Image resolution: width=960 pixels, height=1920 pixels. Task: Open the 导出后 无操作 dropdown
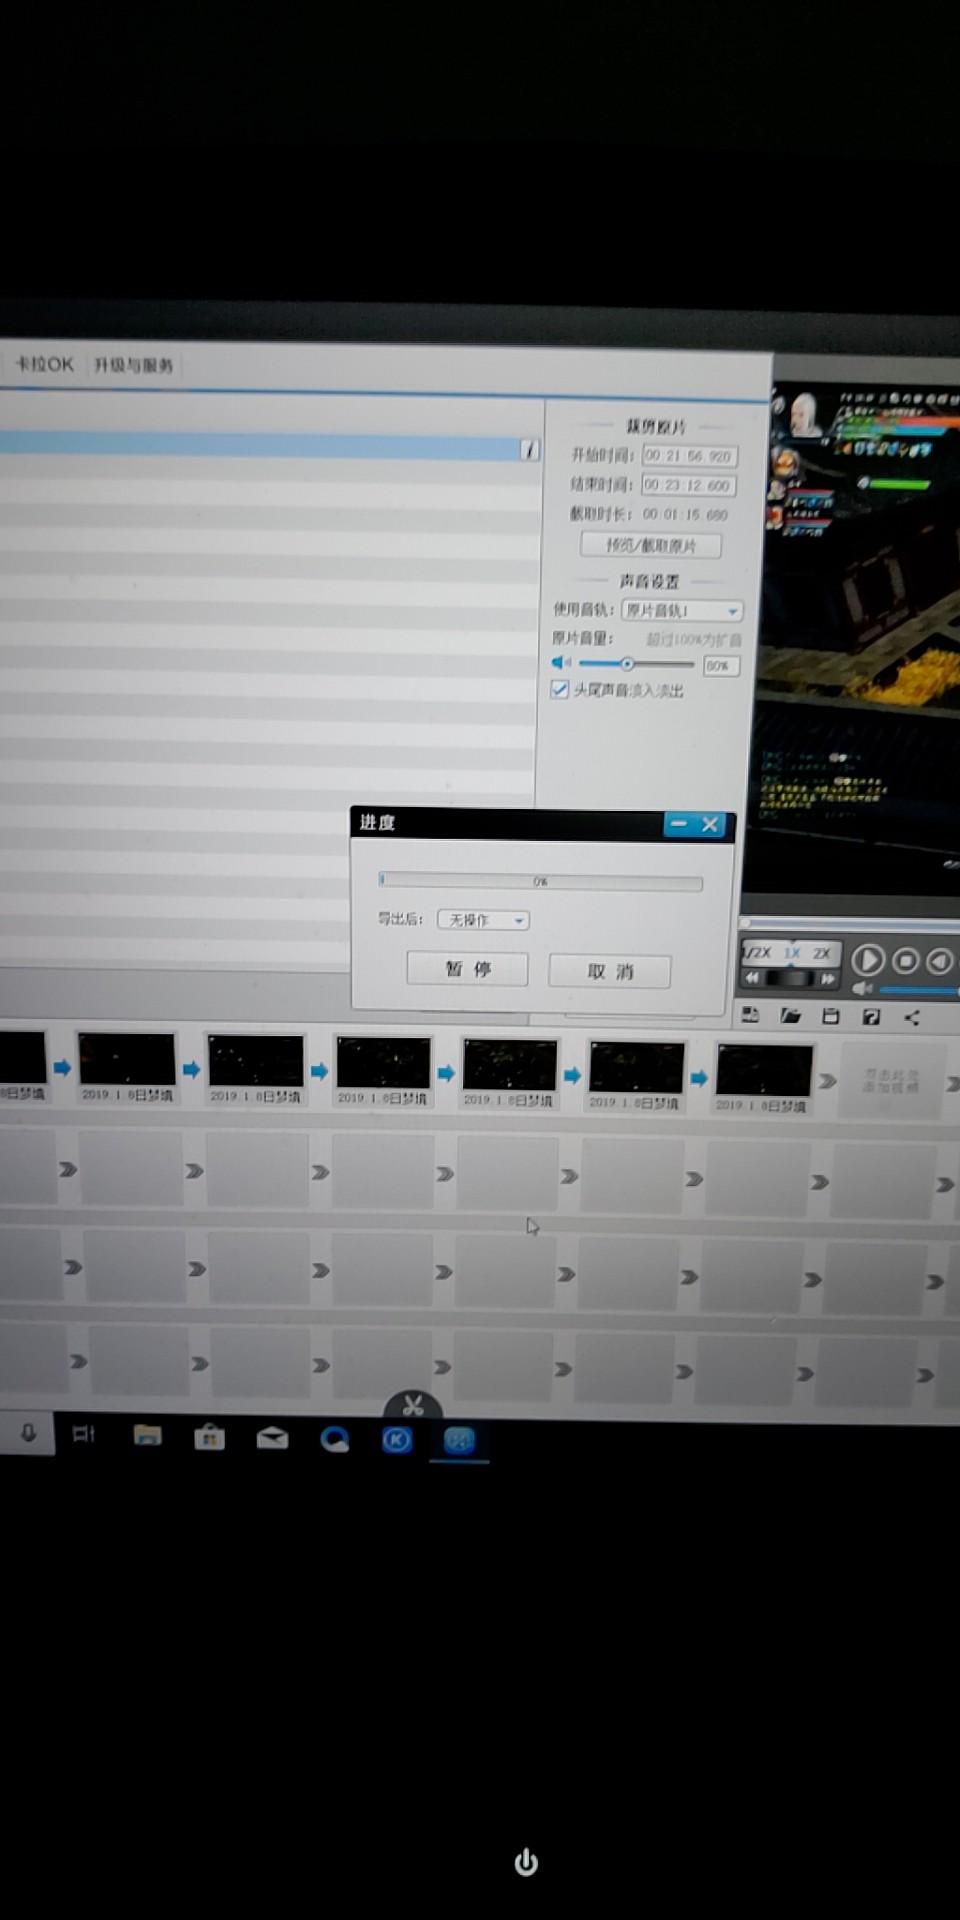coord(484,920)
